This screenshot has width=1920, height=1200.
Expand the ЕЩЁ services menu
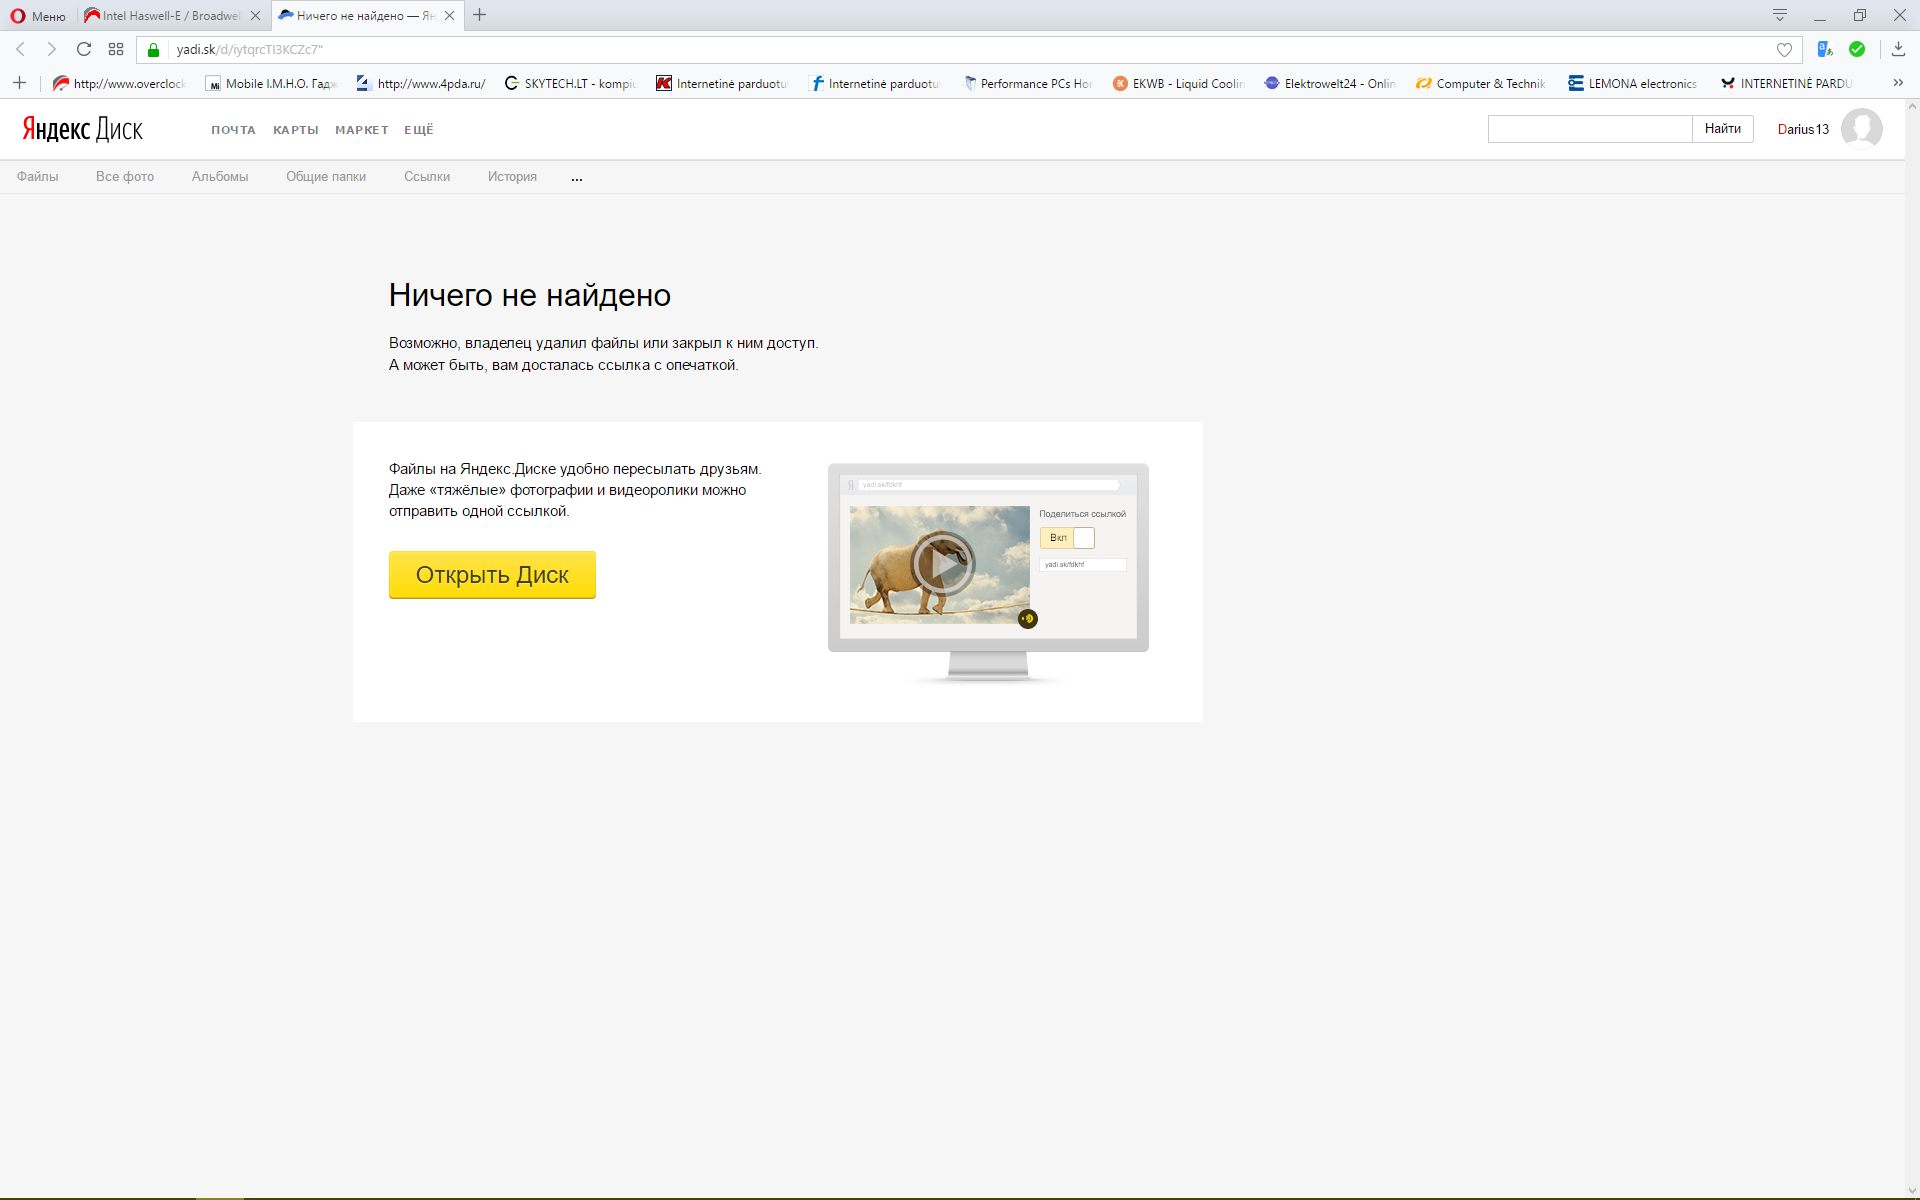[418, 130]
